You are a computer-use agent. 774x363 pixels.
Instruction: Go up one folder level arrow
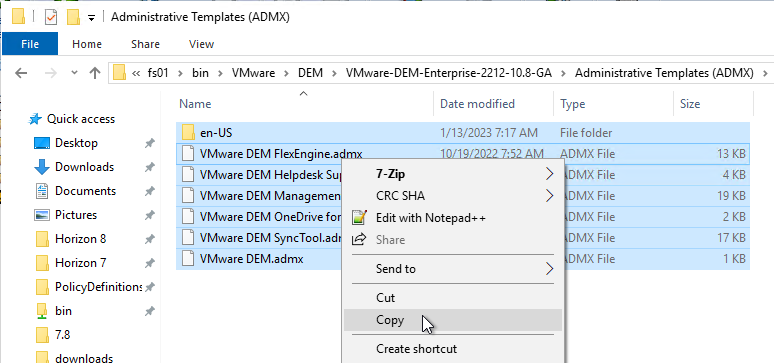[95, 73]
